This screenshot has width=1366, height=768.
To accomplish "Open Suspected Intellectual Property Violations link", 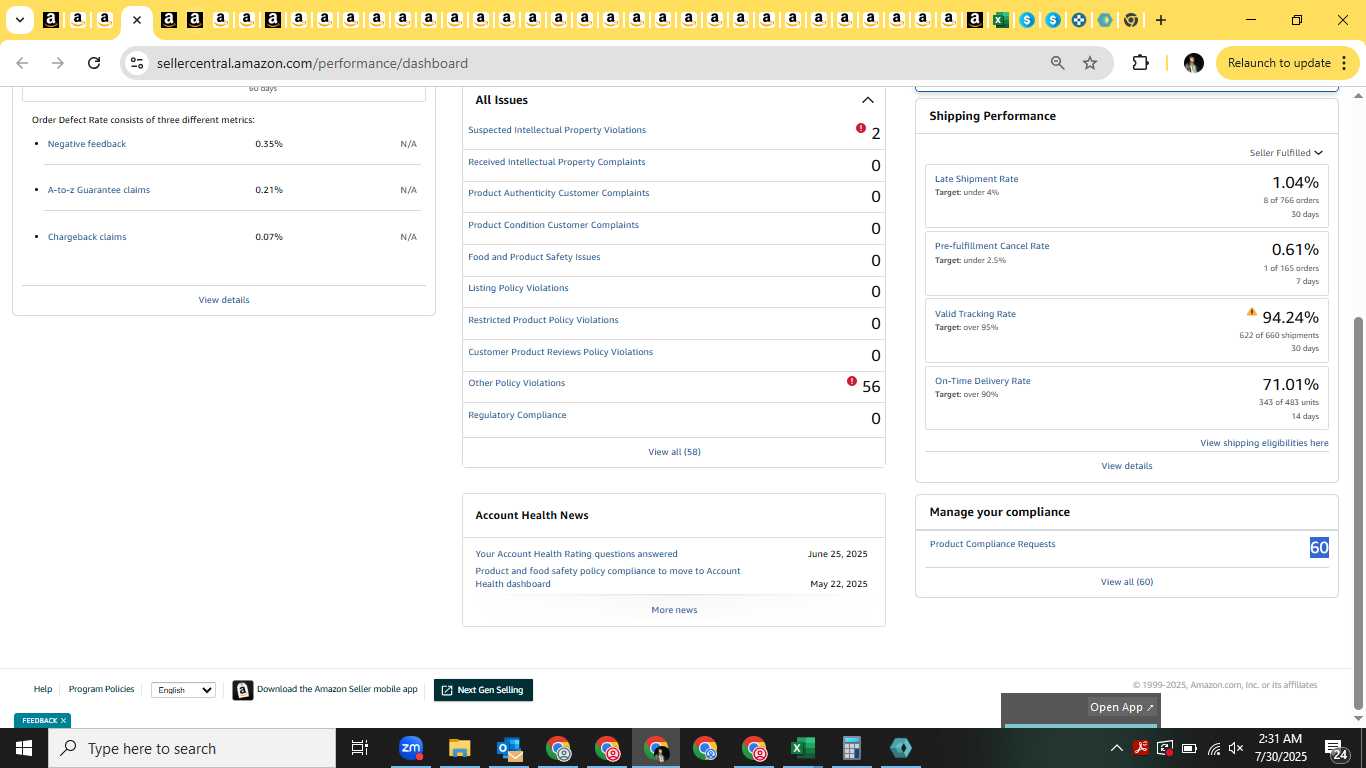I will click(x=557, y=130).
